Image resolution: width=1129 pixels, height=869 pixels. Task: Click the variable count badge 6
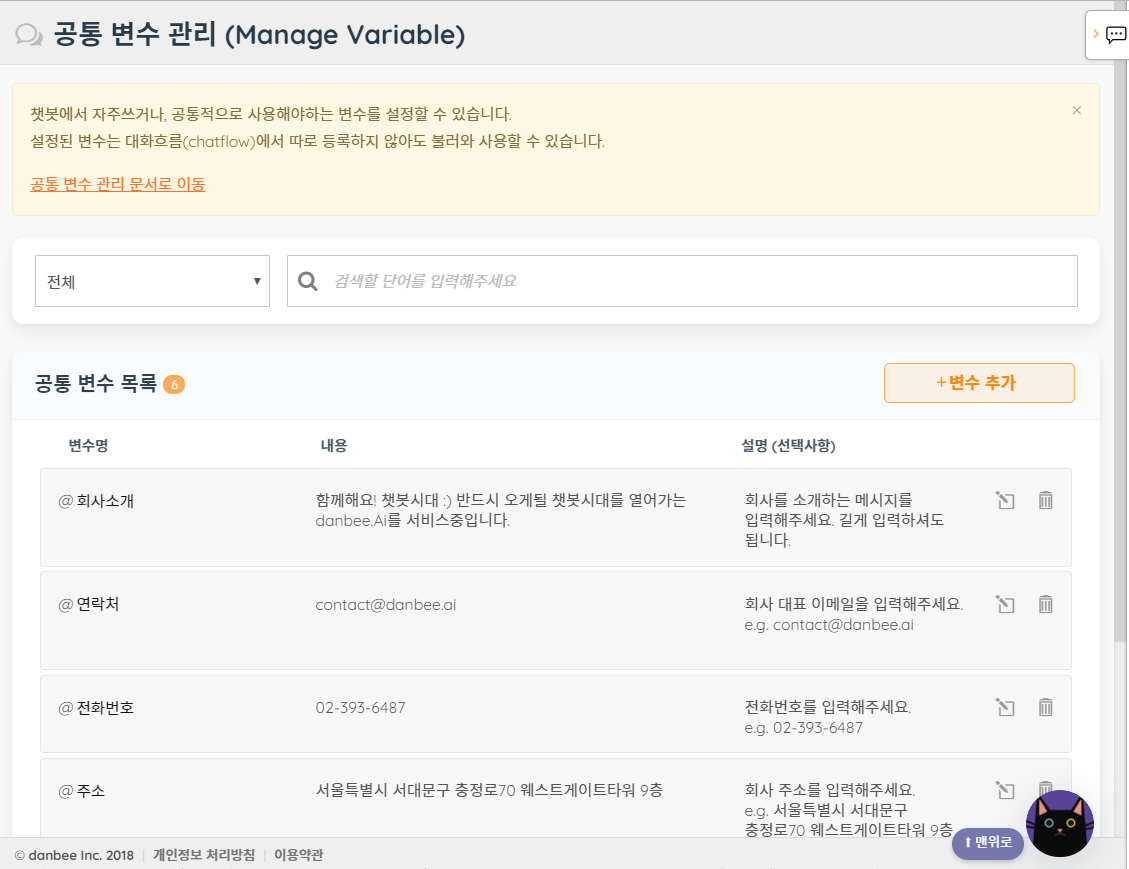click(x=174, y=384)
